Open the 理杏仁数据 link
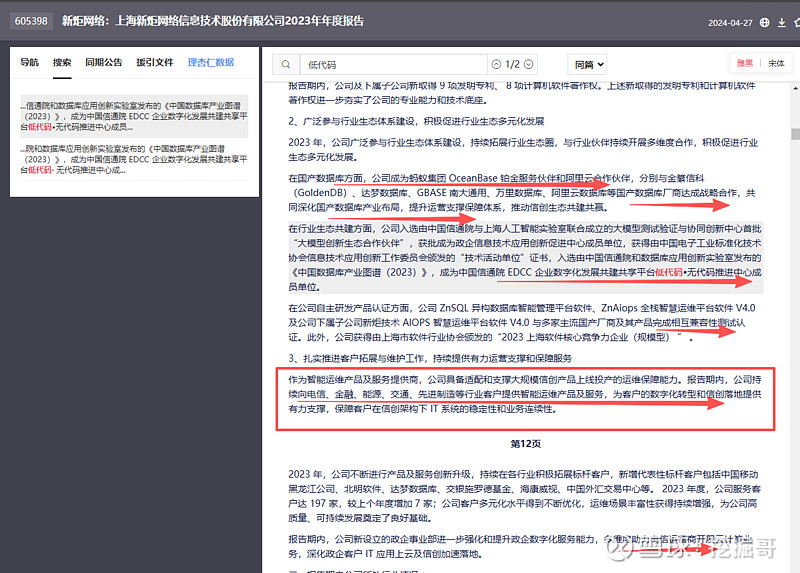 click(x=211, y=62)
